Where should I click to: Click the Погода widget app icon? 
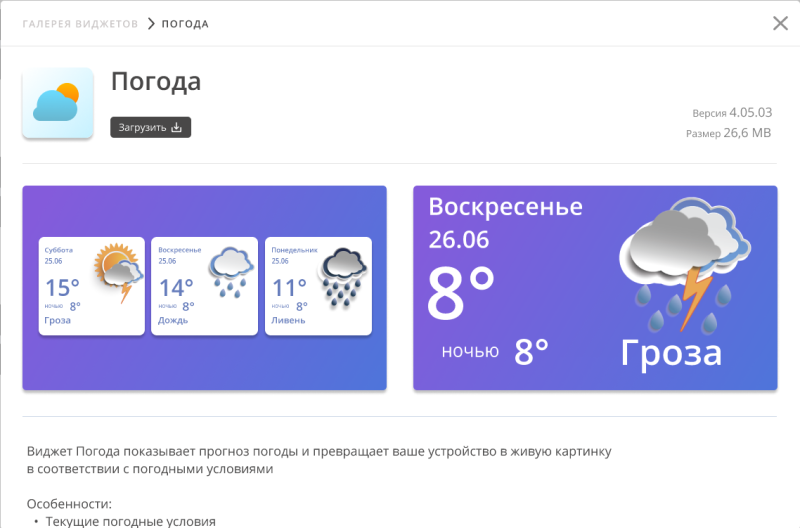[58, 103]
